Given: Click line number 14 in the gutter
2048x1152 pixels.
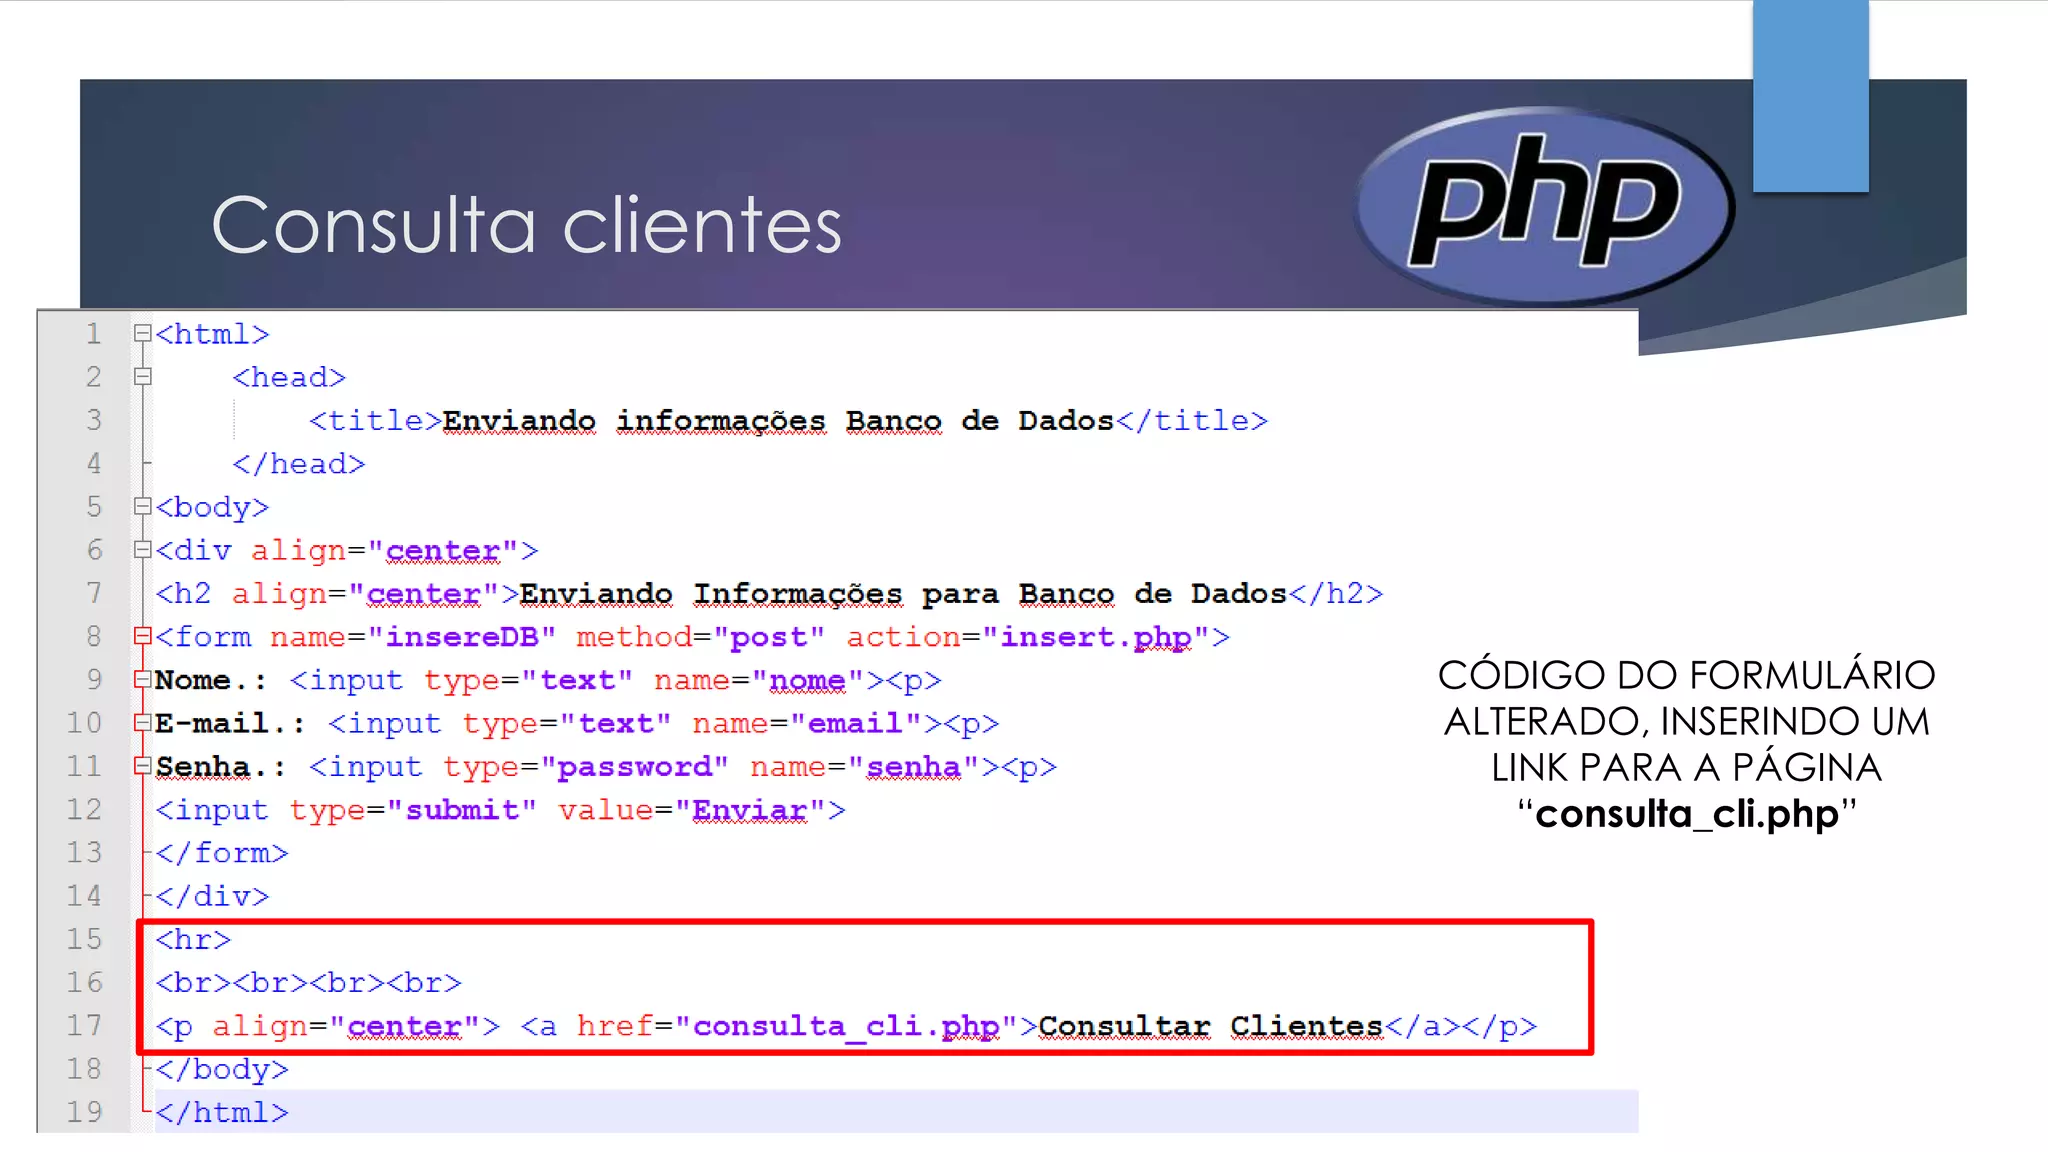Looking at the screenshot, I should point(84,895).
